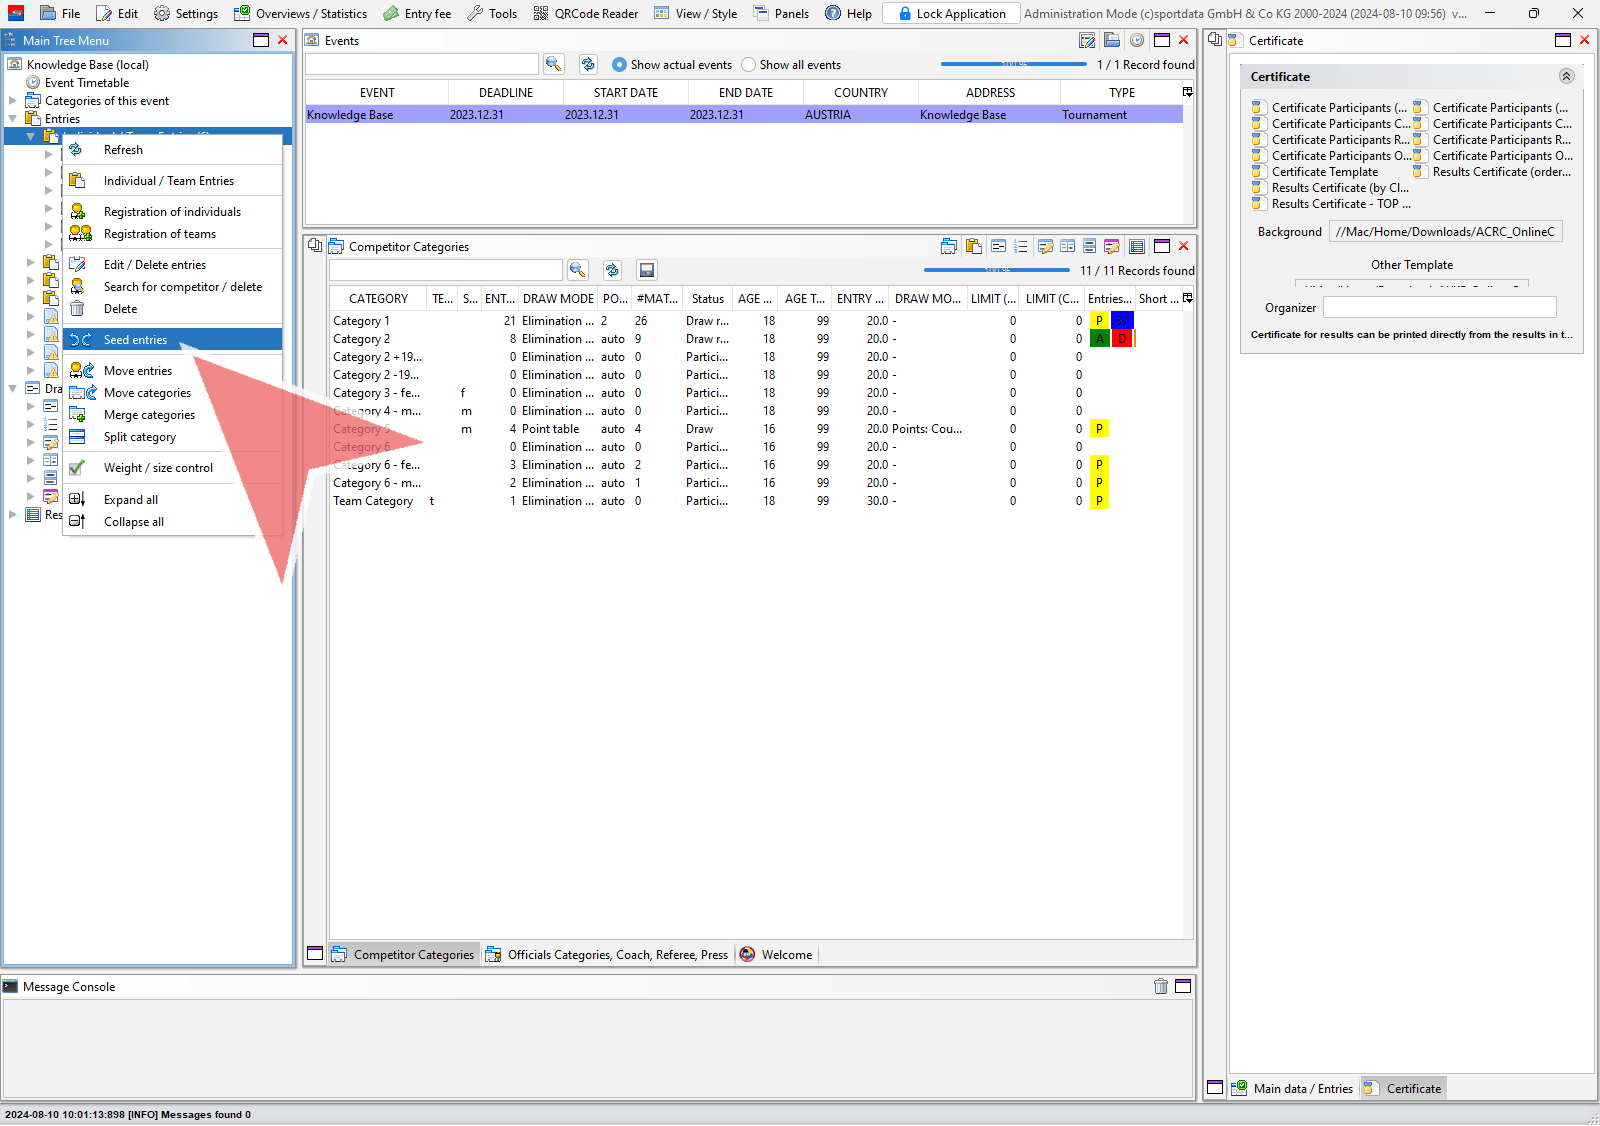Click the Merge categories icon
Viewport: 1600px width, 1126px height.
77,415
